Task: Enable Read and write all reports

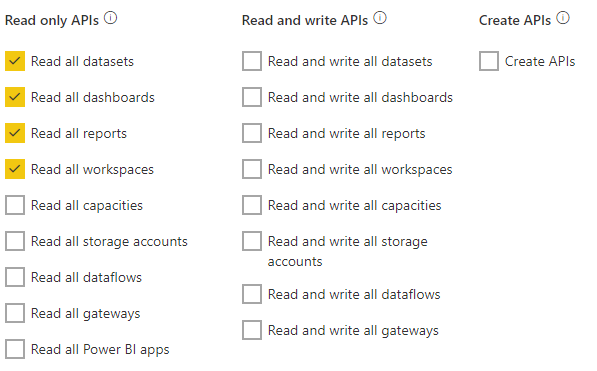Action: [x=252, y=133]
